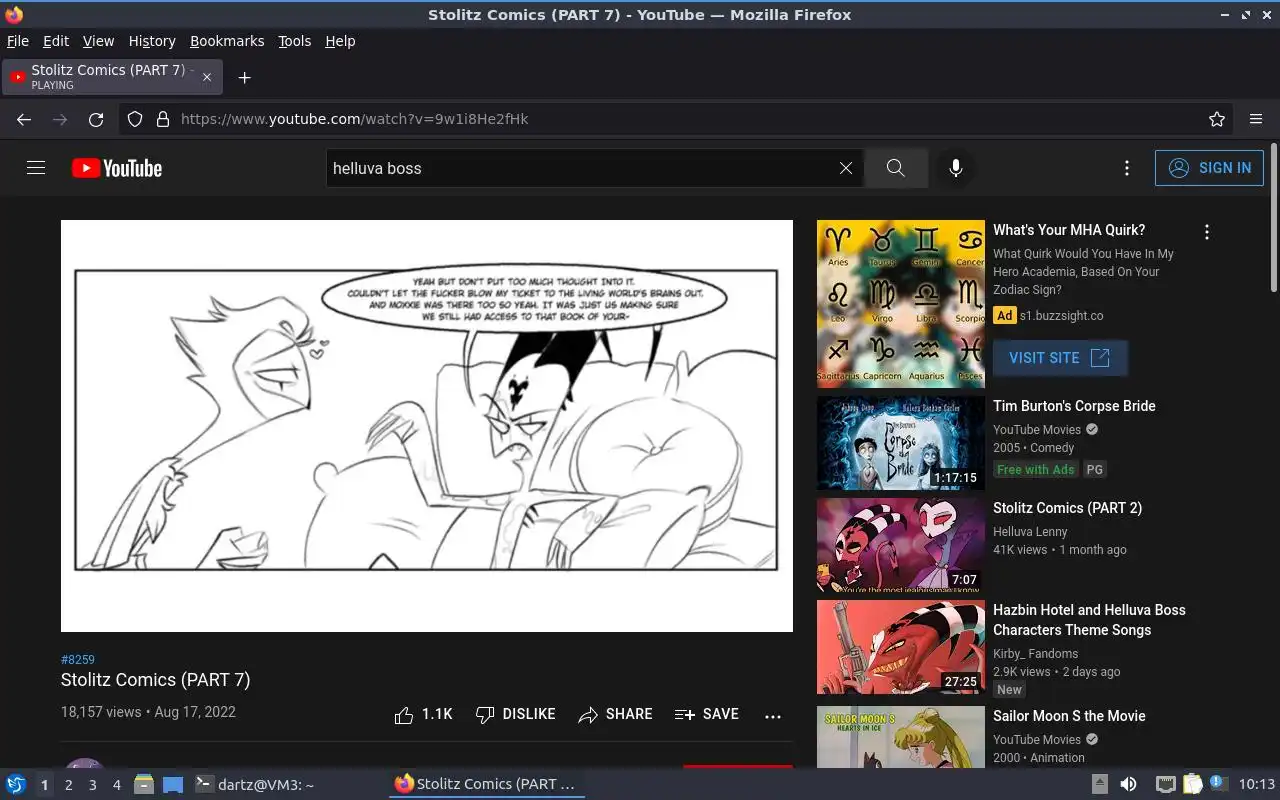Bookmark this page with the star
The image size is (1280, 800).
coord(1217,119)
